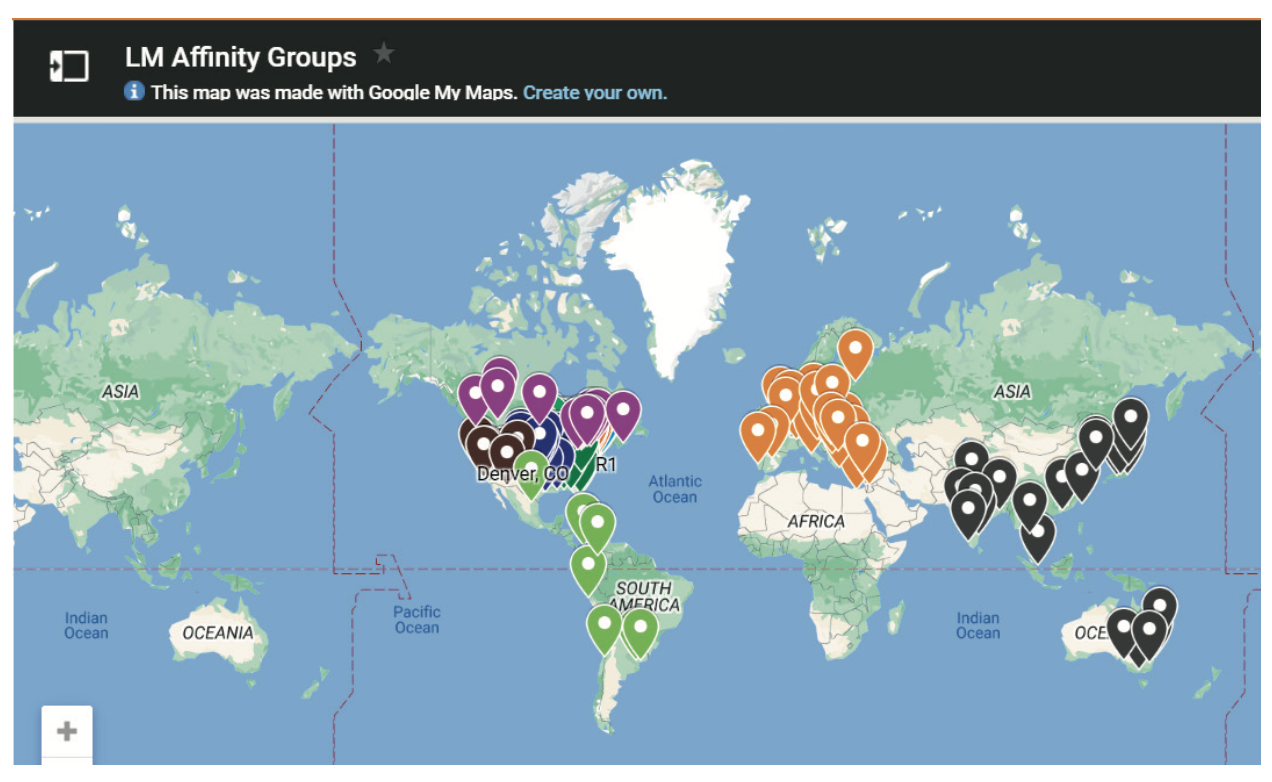Open the 'Create your own' link

594,93
